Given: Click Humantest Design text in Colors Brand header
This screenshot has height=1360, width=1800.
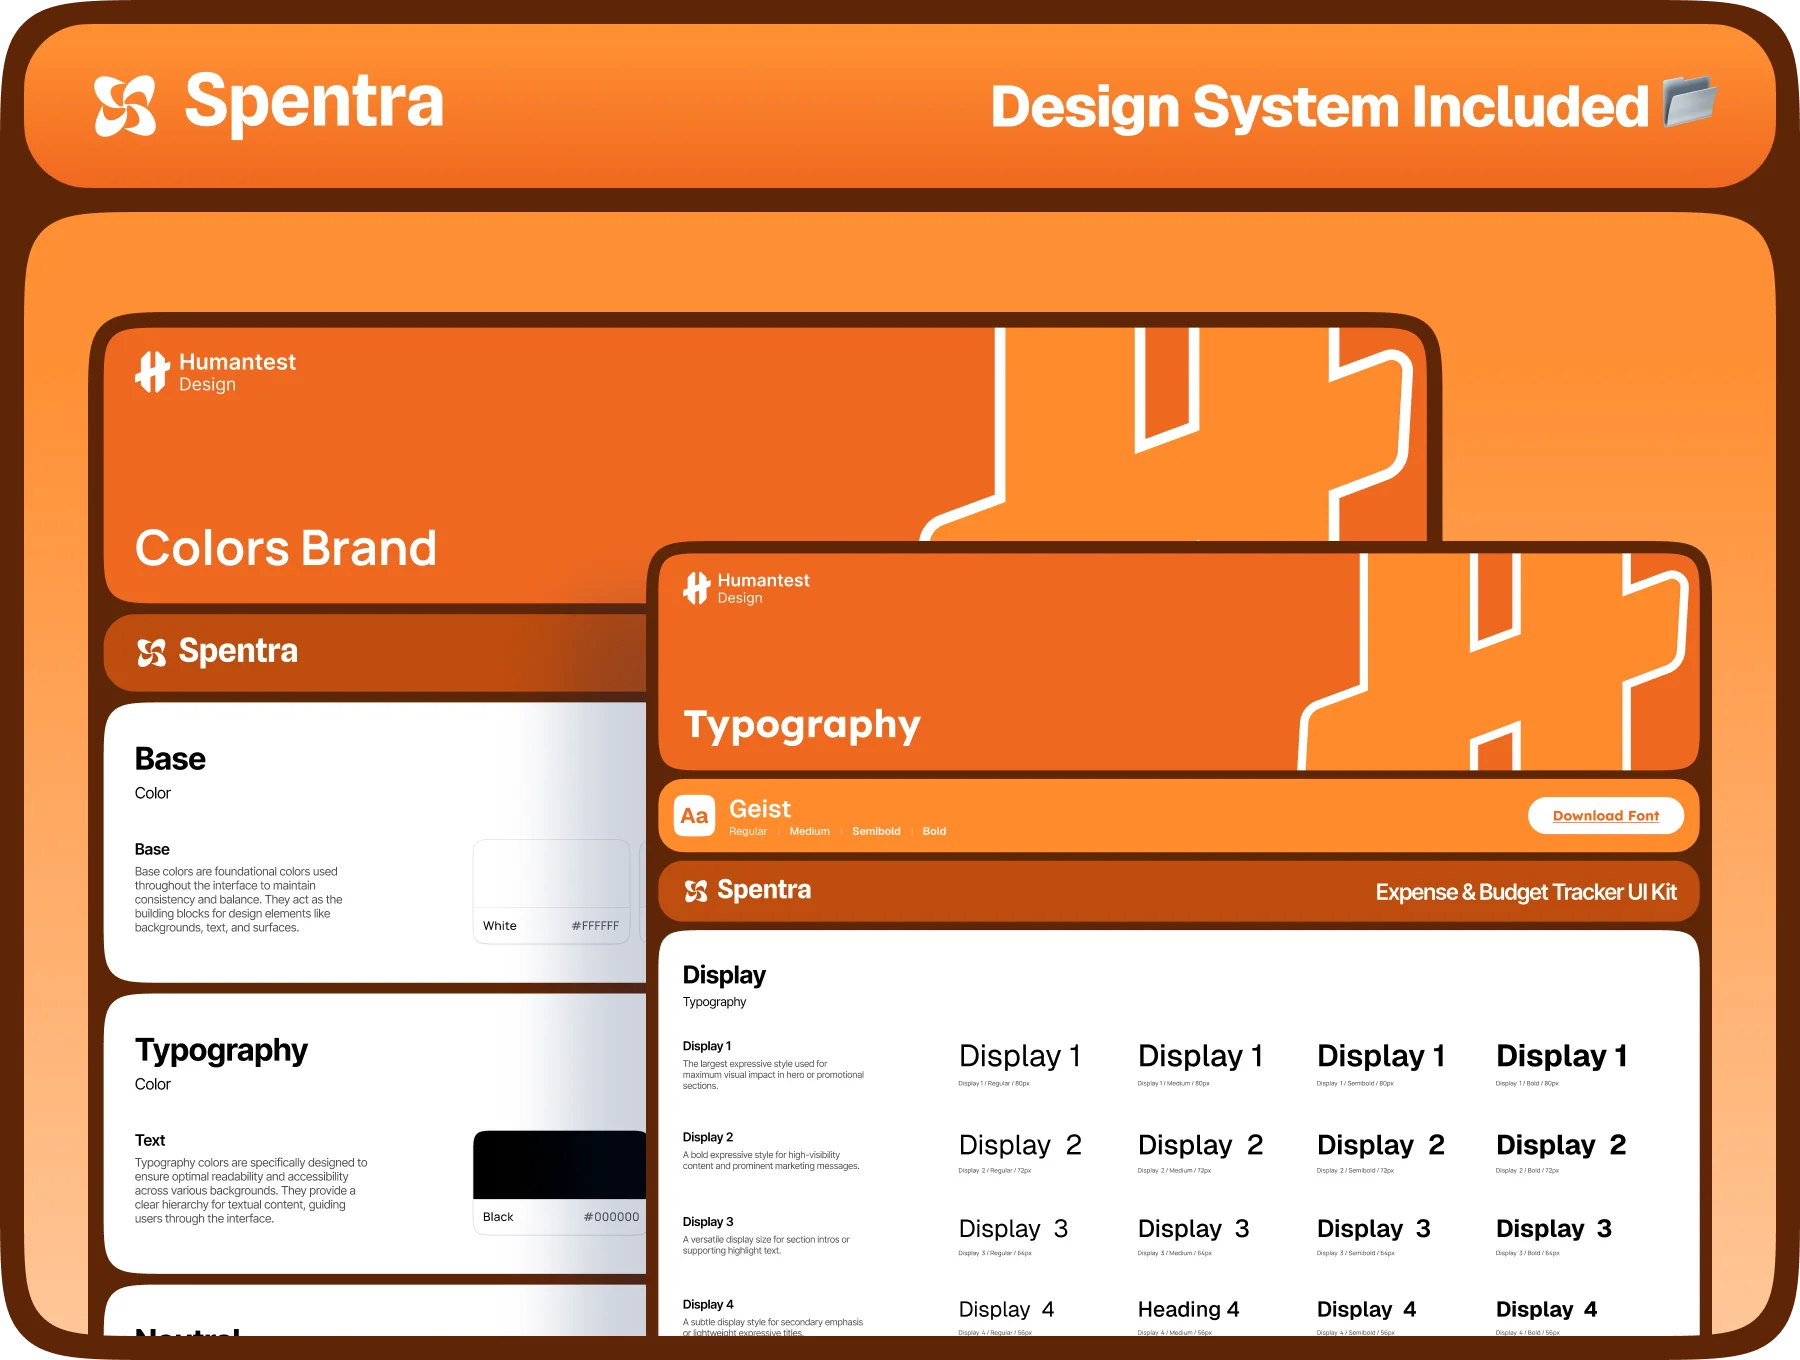Looking at the screenshot, I should [238, 372].
